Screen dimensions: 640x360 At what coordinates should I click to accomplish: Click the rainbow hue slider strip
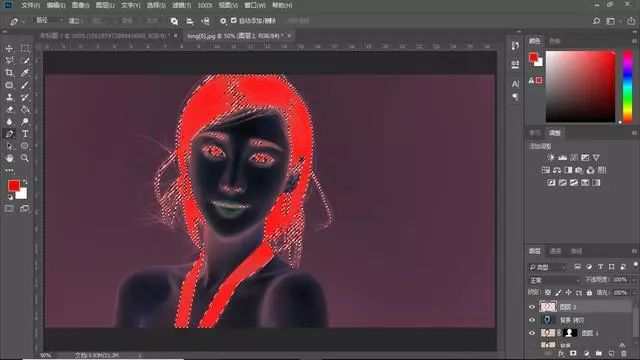click(x=628, y=87)
